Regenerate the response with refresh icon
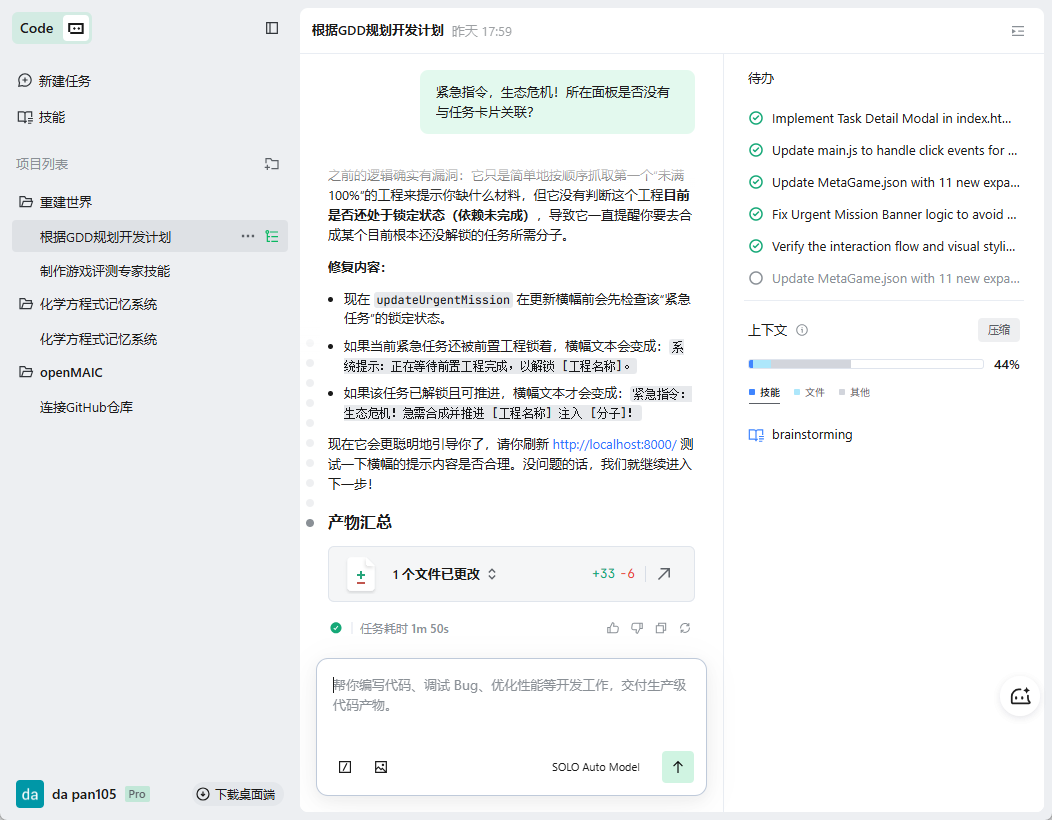This screenshot has height=820, width=1052. tap(685, 628)
